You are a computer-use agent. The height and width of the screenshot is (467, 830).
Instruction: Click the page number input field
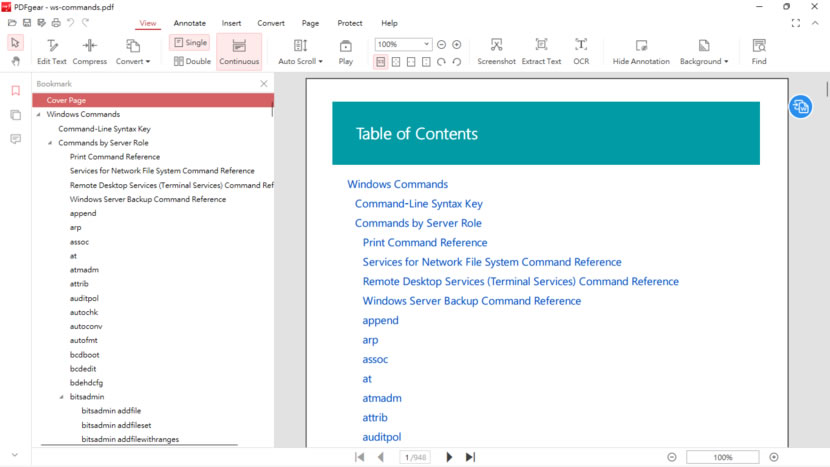(x=416, y=457)
